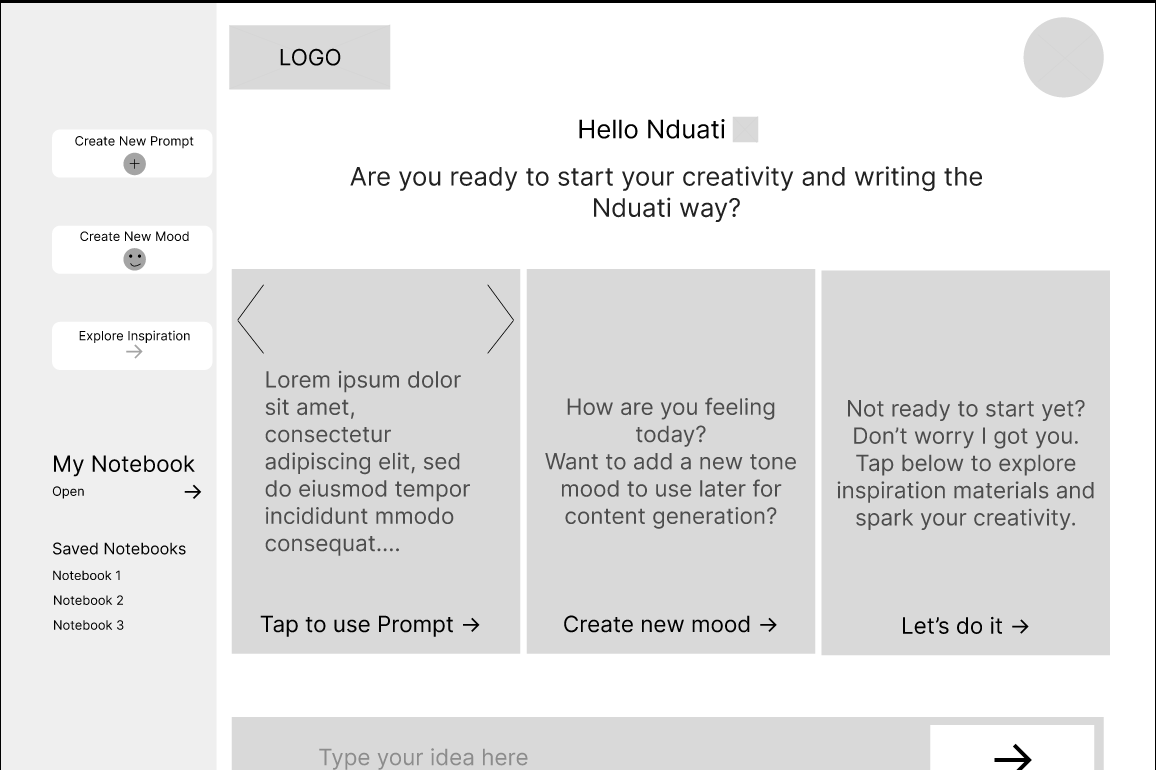Click the circular profile avatar
The image size is (1156, 770).
tap(1063, 58)
